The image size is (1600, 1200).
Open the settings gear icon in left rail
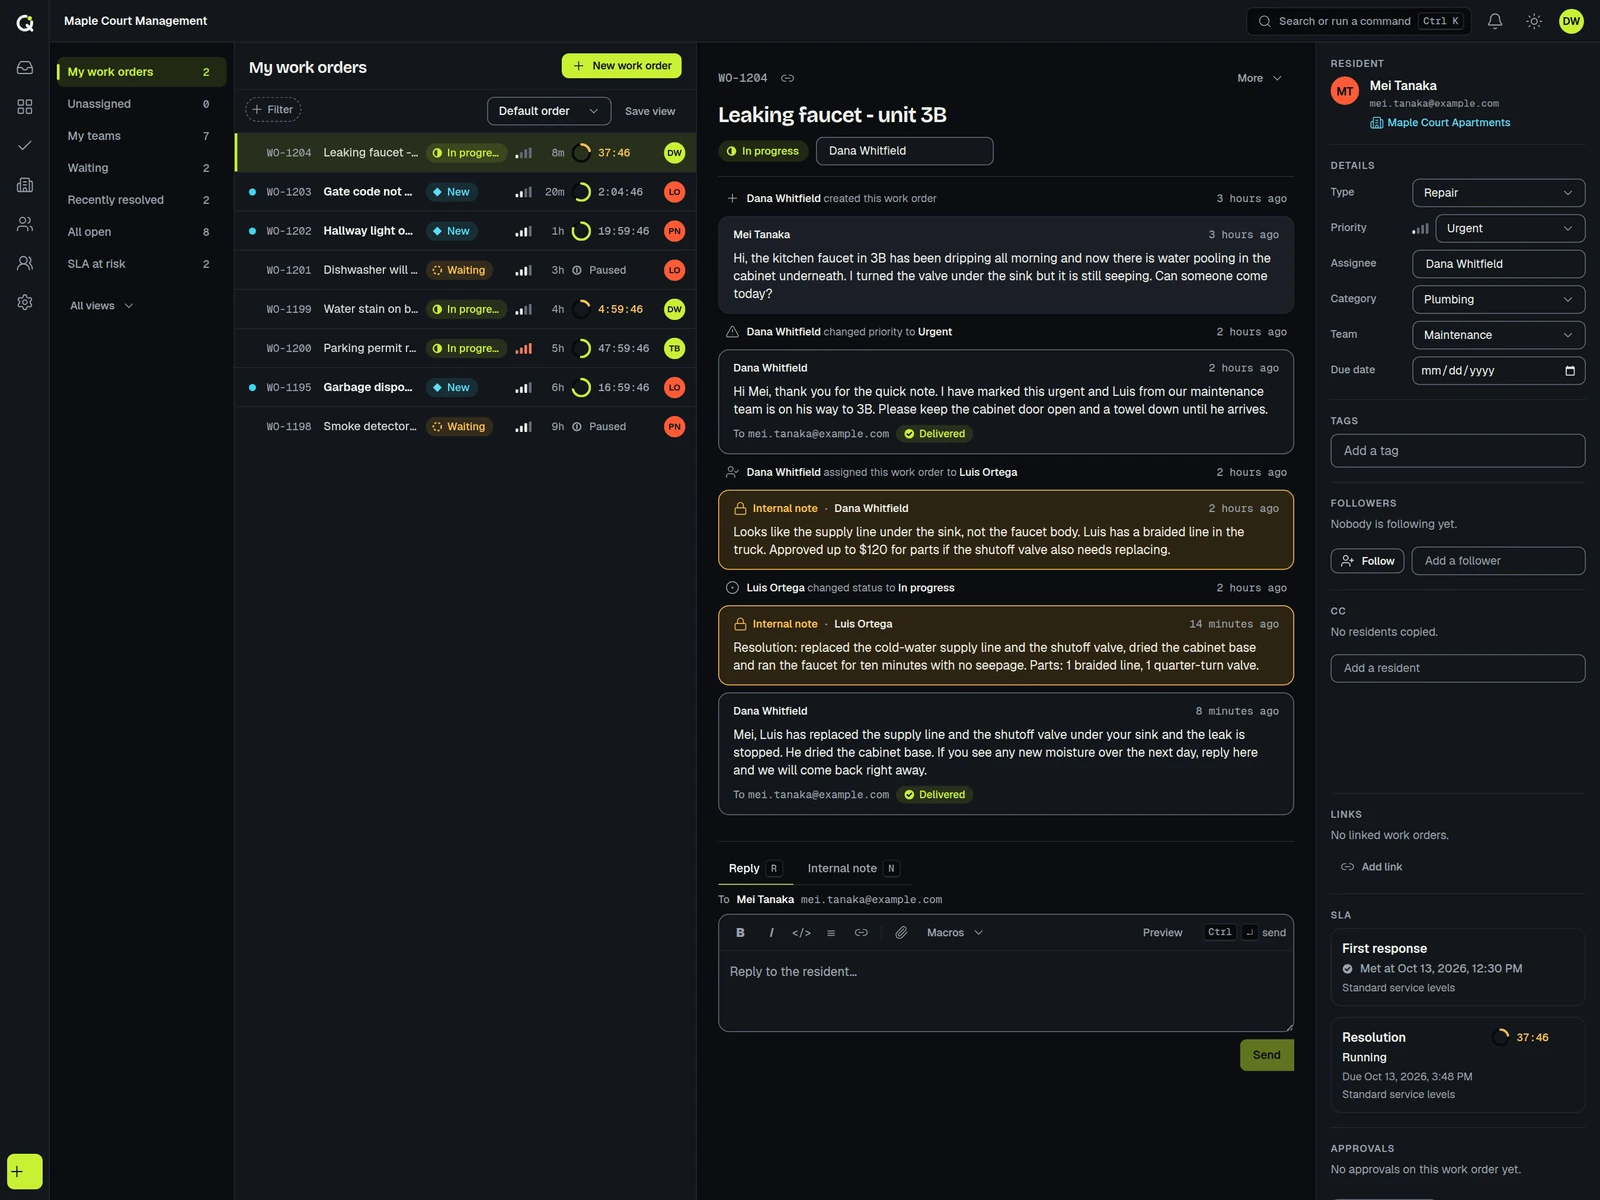click(x=25, y=302)
